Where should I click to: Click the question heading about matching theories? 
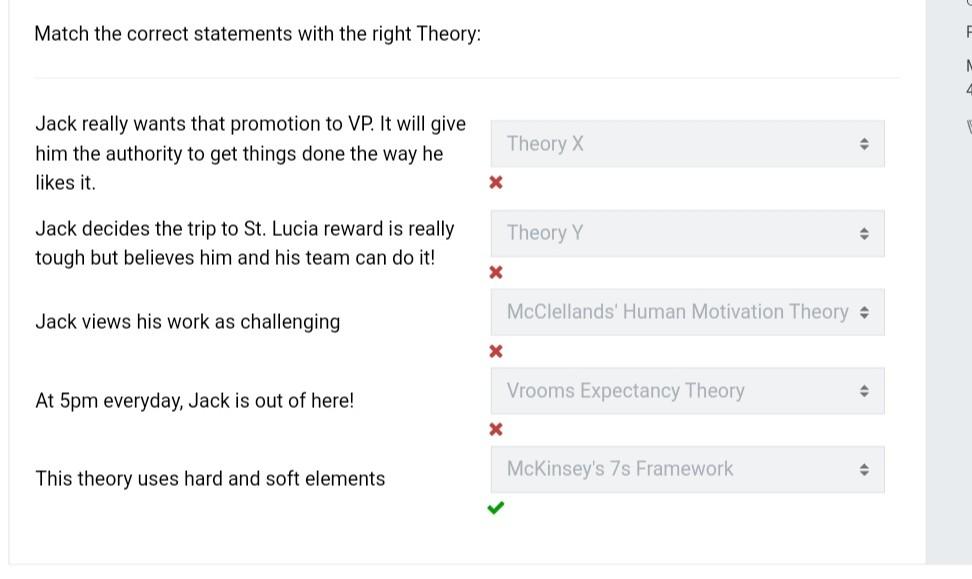tap(257, 33)
